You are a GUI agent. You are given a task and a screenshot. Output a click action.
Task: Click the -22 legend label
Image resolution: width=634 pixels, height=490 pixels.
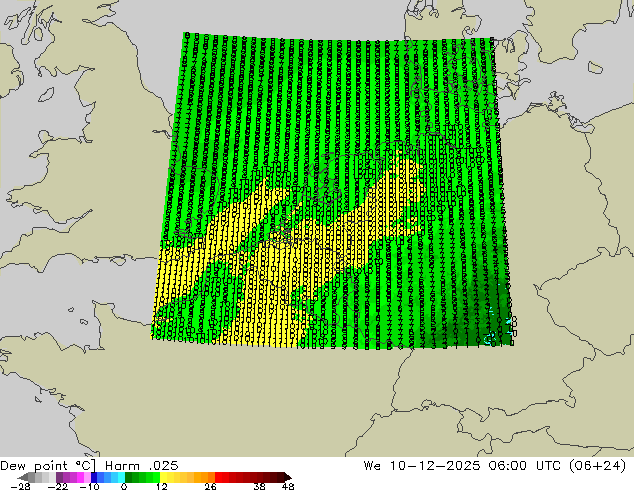pyautogui.click(x=58, y=486)
